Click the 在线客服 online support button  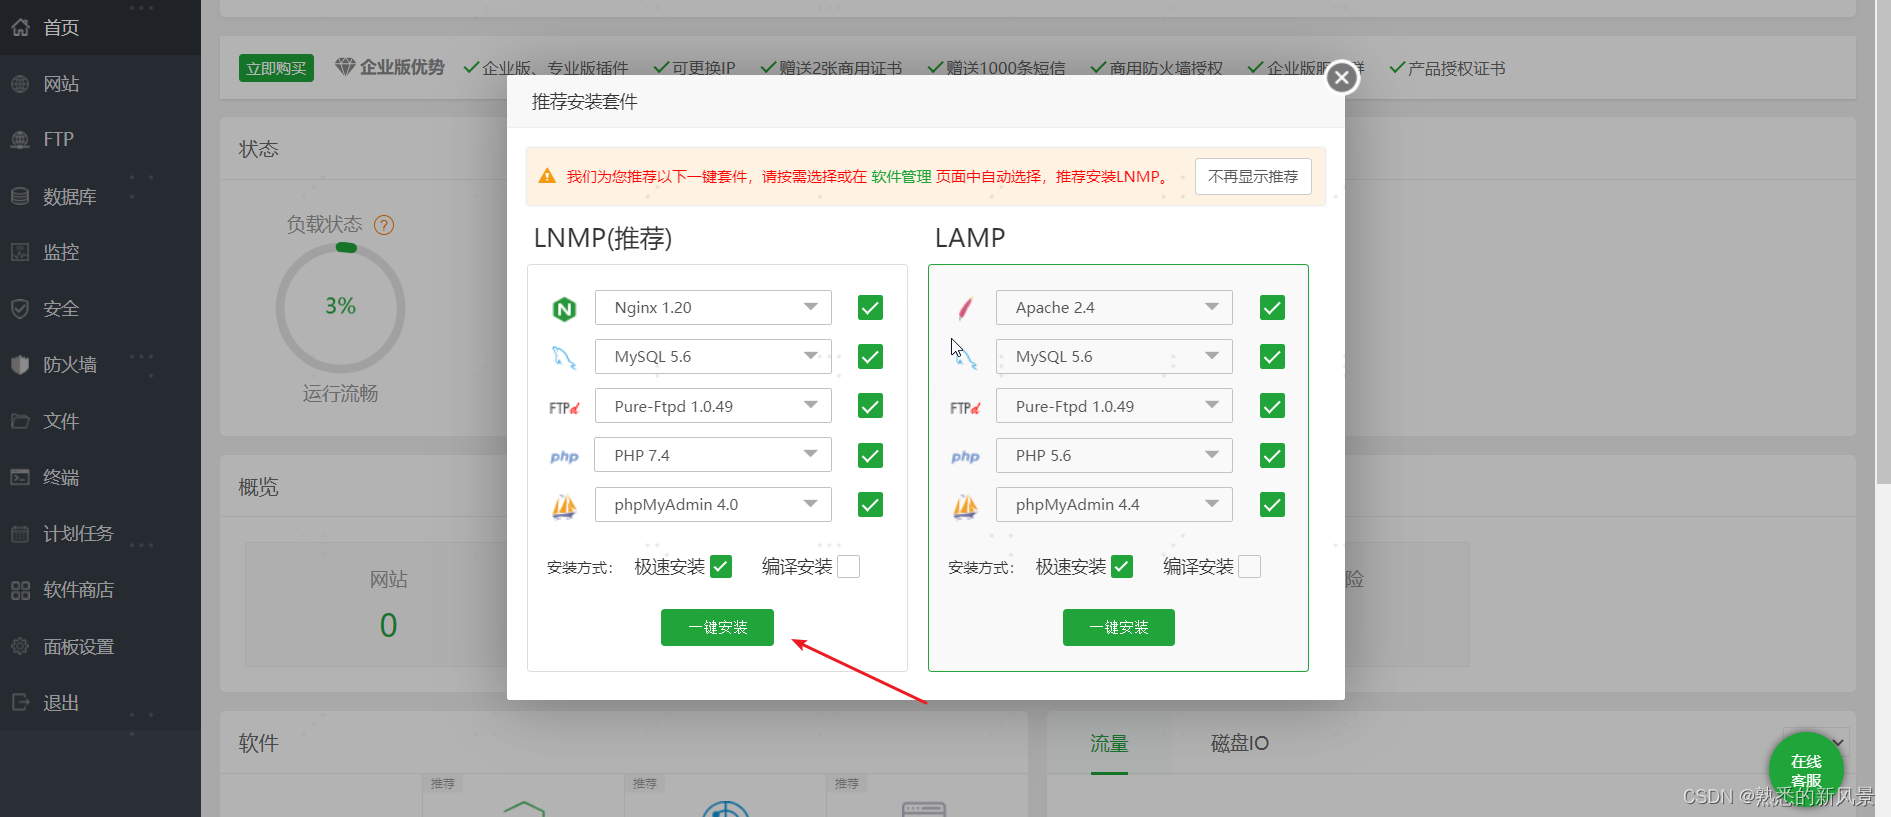(x=1806, y=770)
